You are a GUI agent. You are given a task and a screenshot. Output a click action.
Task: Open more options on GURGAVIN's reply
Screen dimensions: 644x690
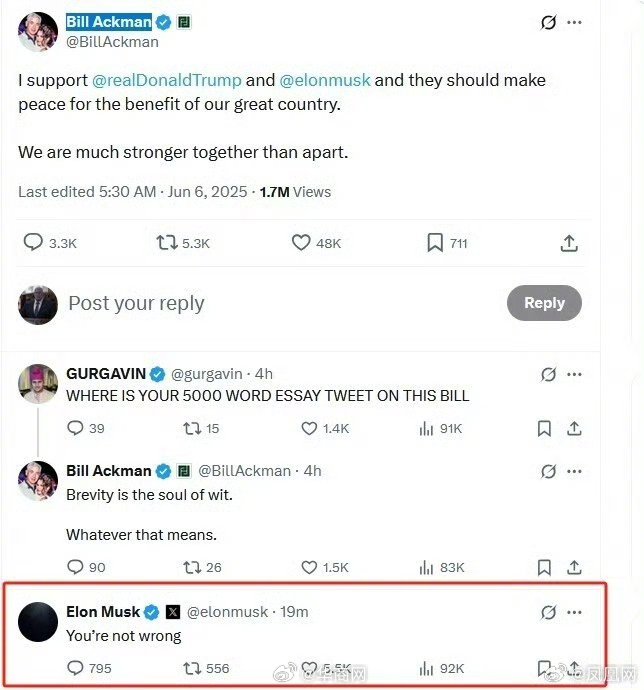pyautogui.click(x=574, y=374)
